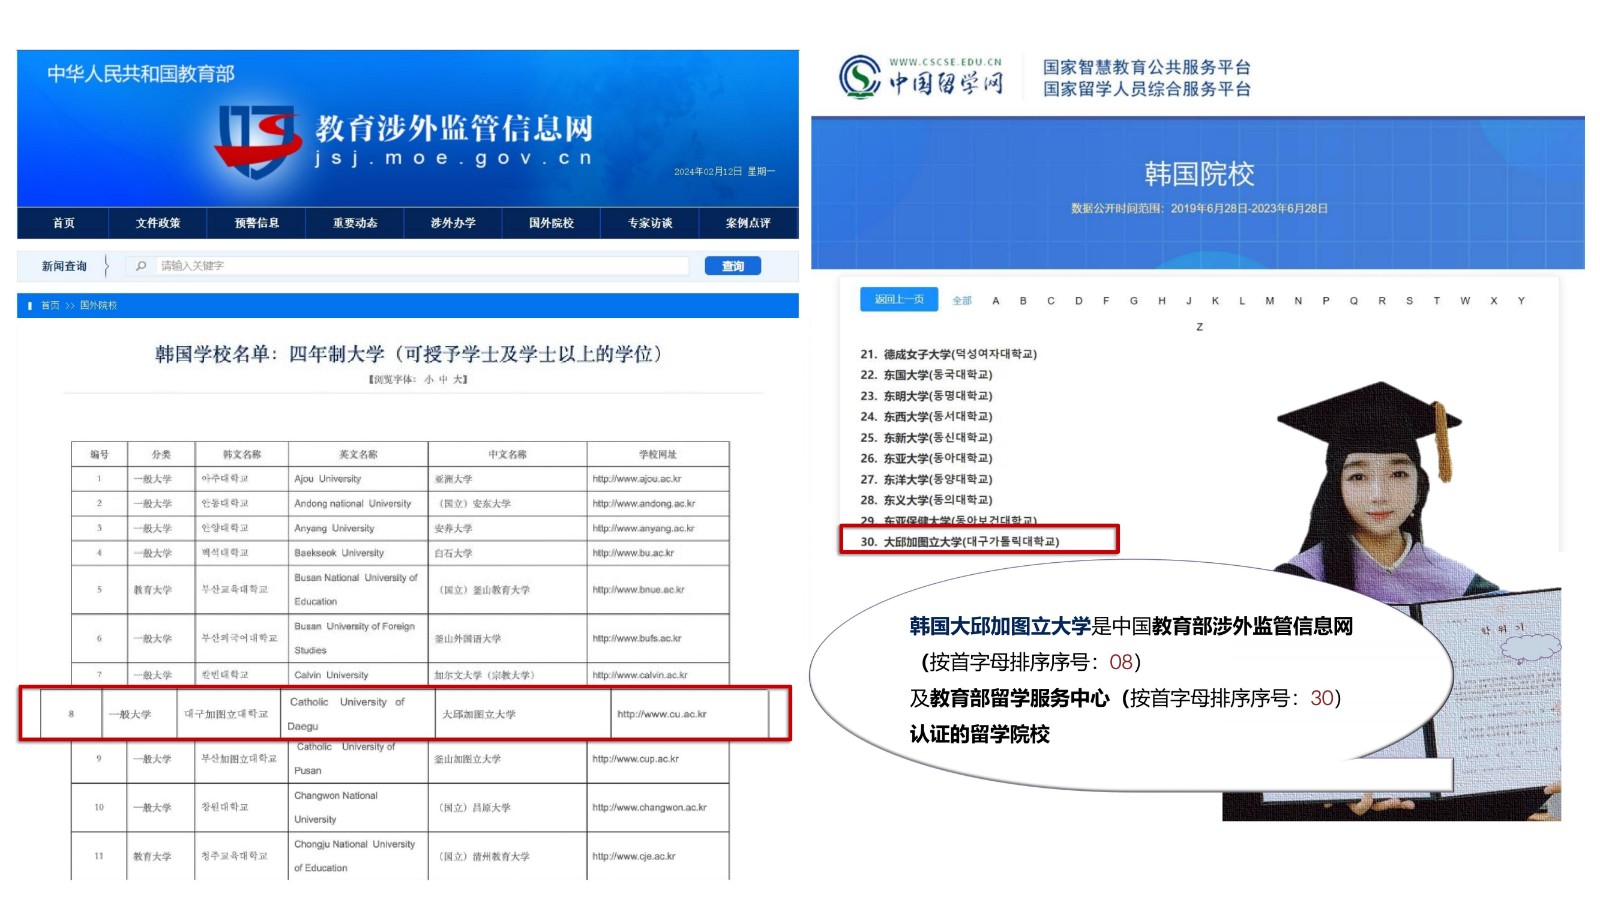Open the 案例点评 menu item
This screenshot has height=900, width=1600.
click(x=748, y=223)
